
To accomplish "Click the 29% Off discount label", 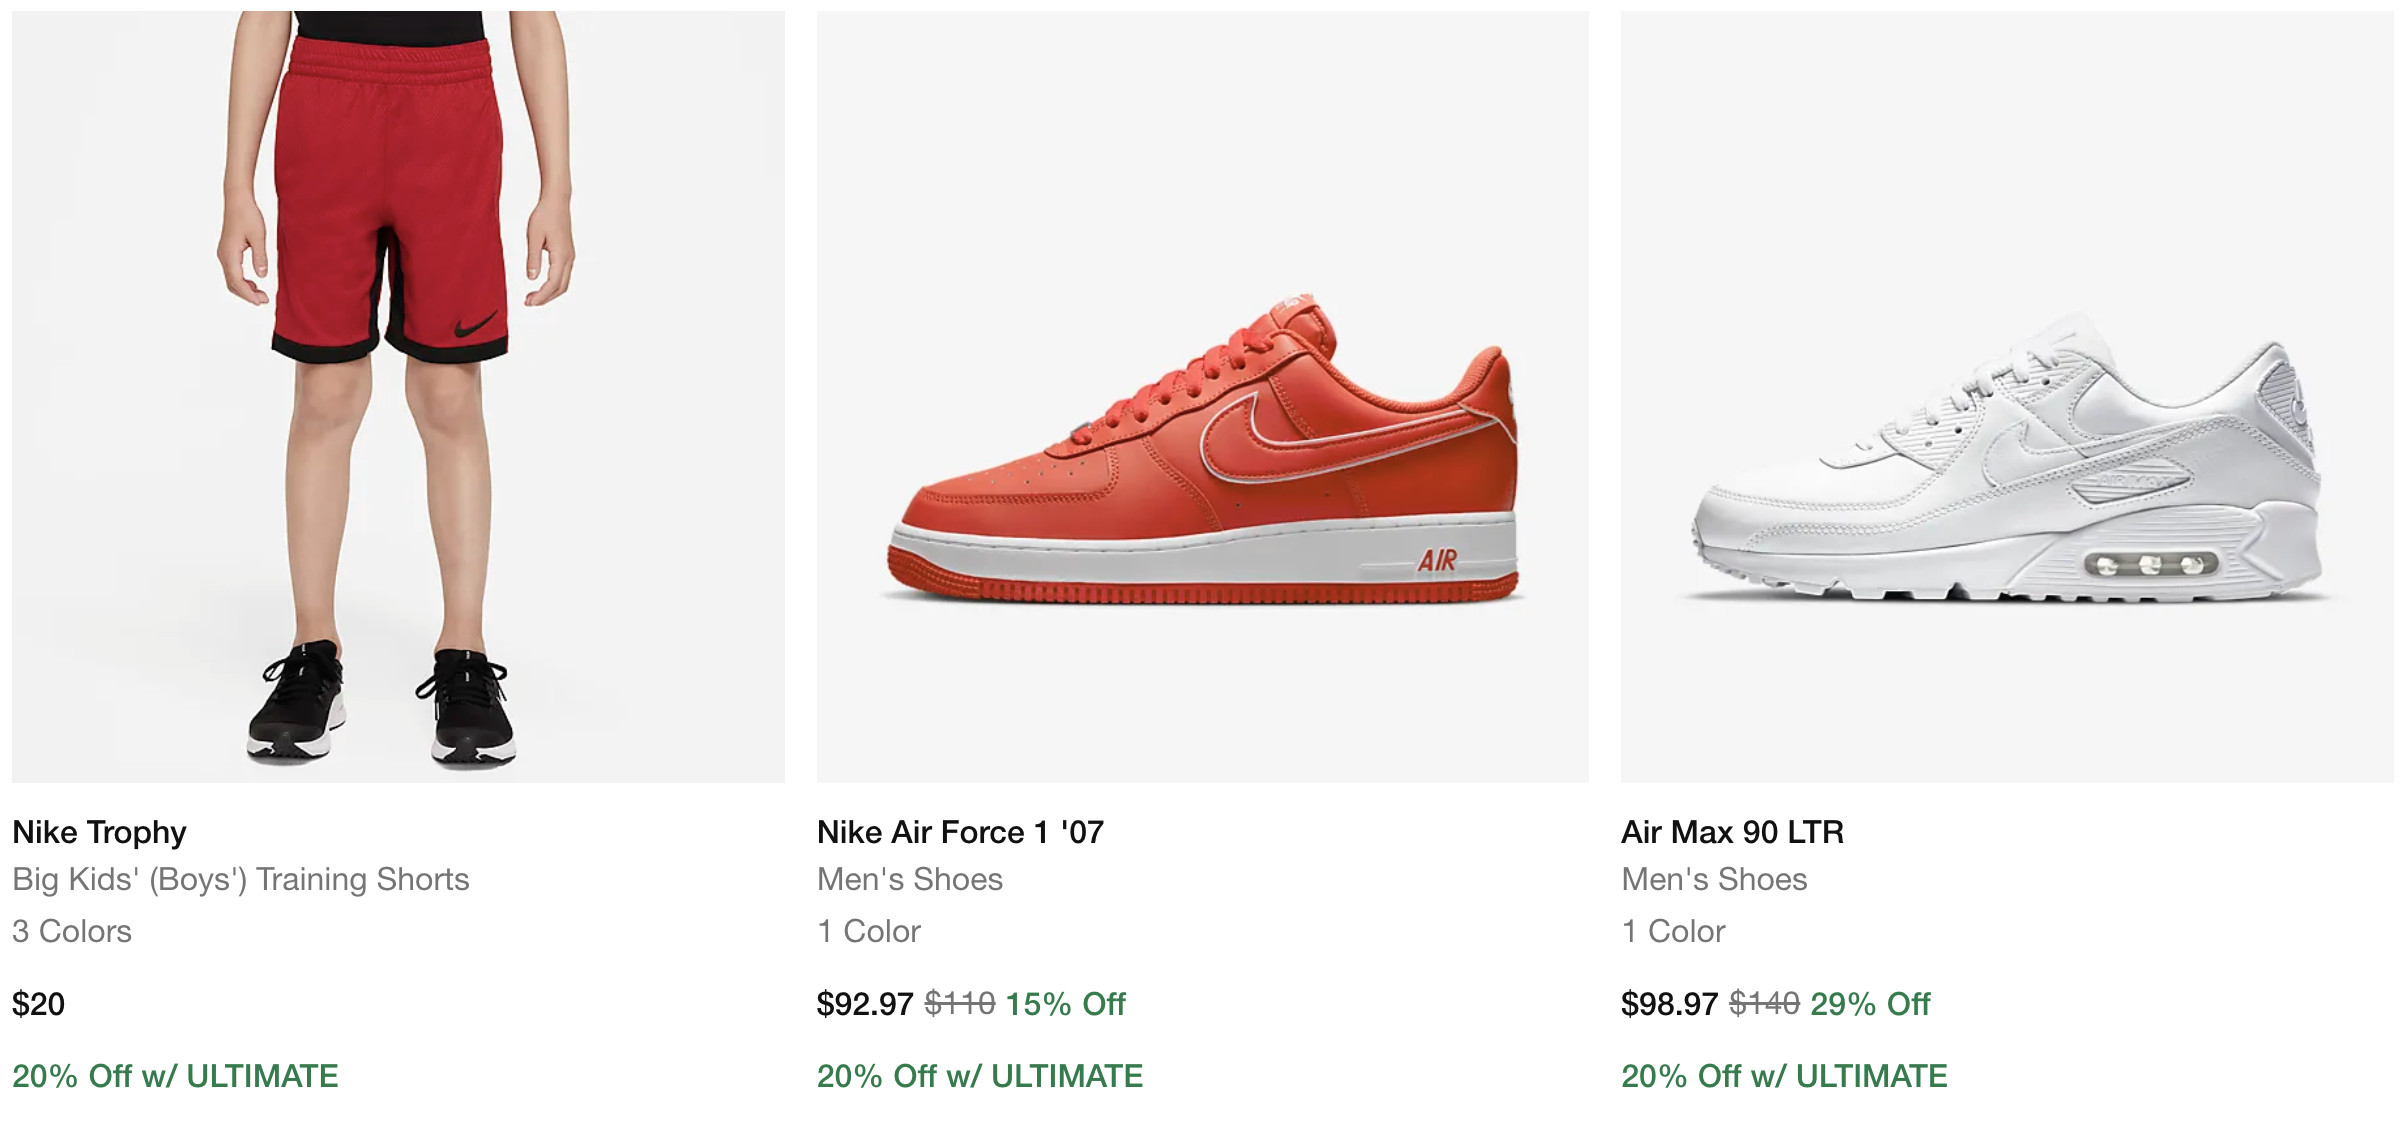I will point(1870,1003).
